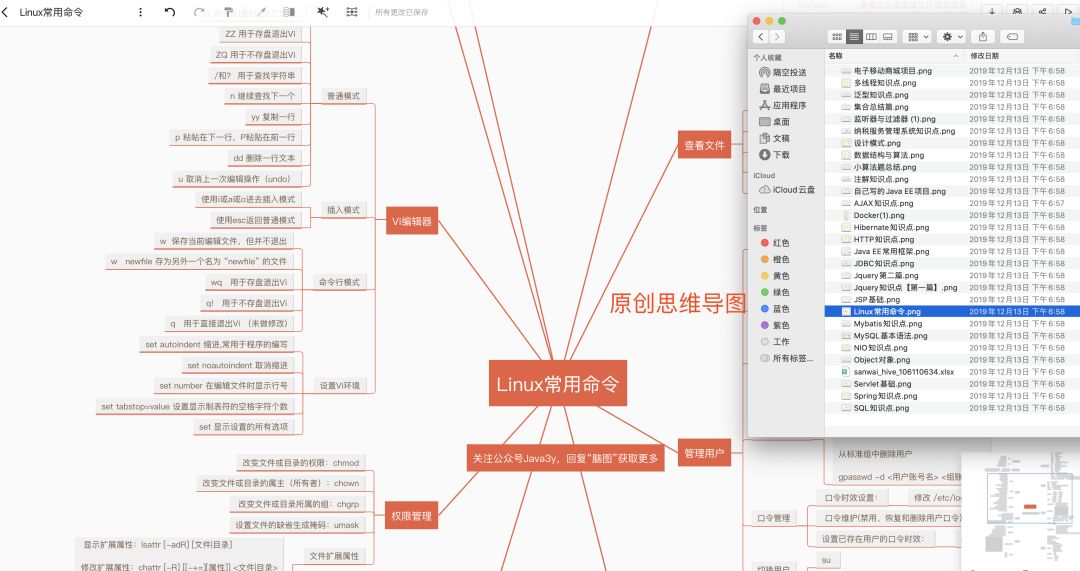Finder sidebar: open iCloud 云盘
Image resolution: width=1080 pixels, height=571 pixels.
click(787, 189)
